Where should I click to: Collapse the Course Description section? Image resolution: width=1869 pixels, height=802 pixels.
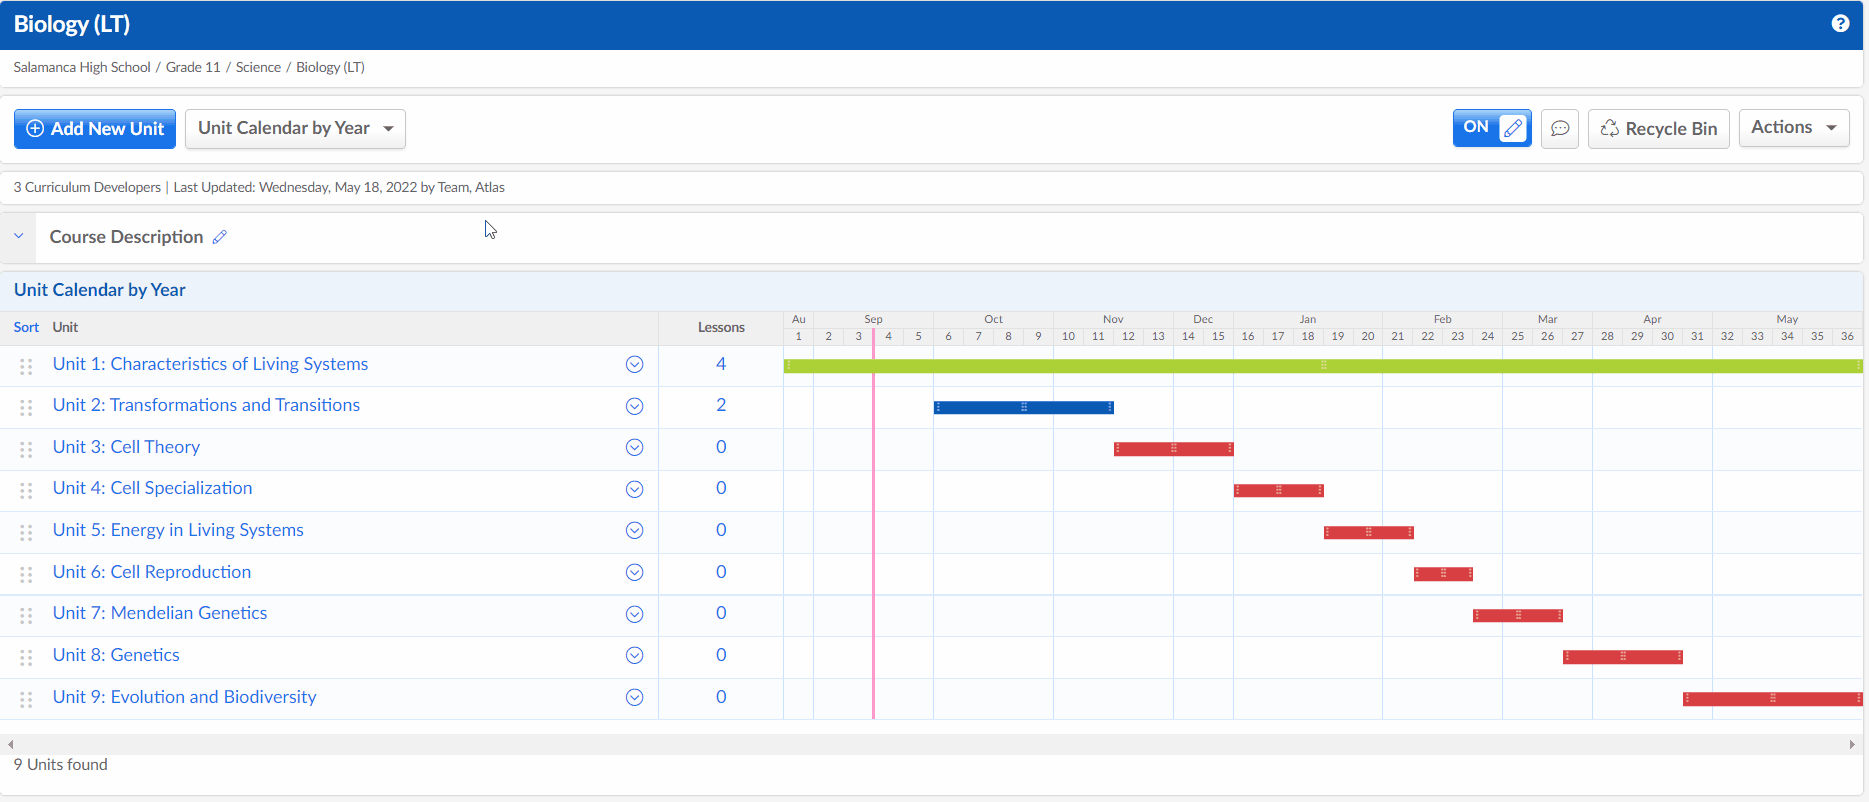click(x=19, y=237)
